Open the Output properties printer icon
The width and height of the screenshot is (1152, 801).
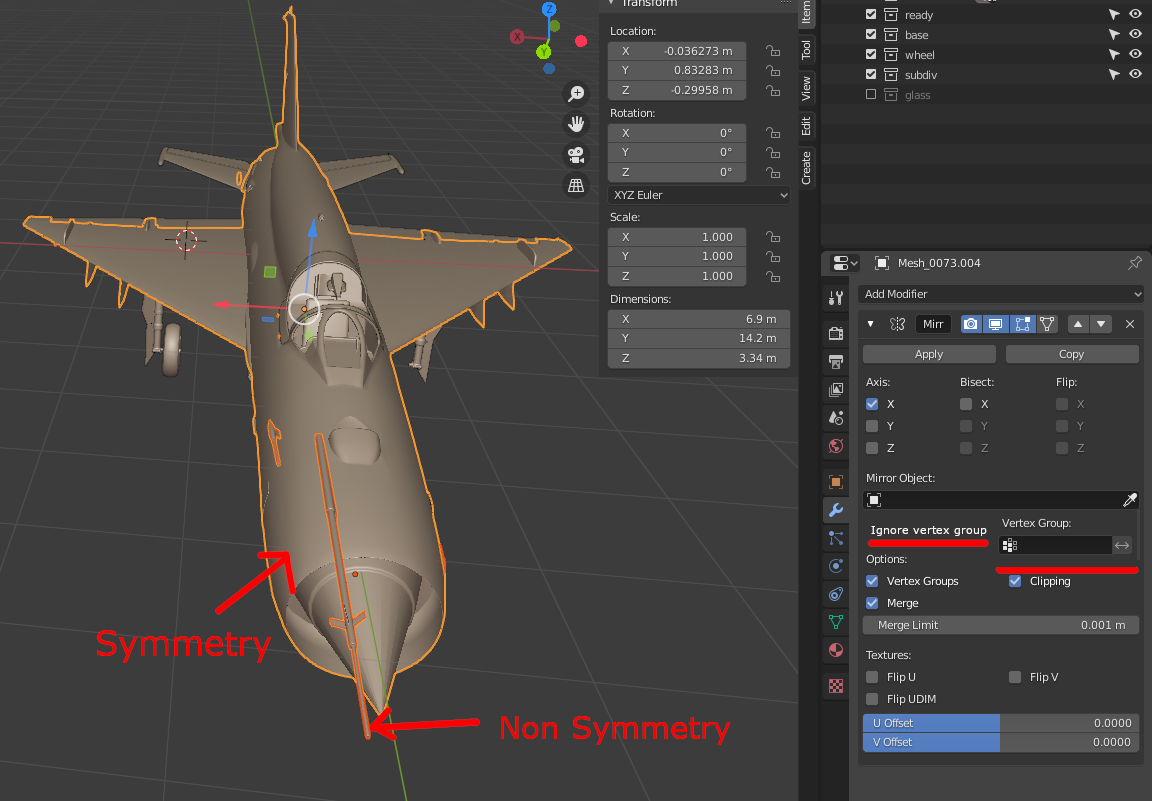(836, 362)
